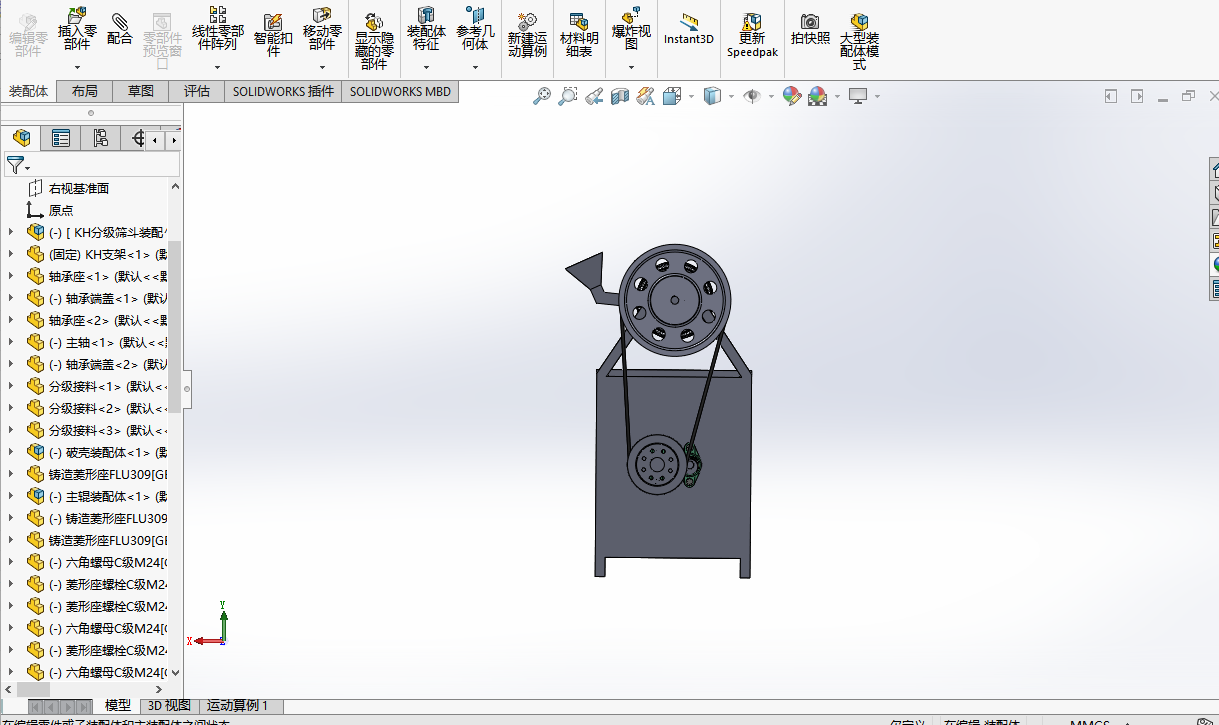Expand the 主轴<1> tree node
The height and width of the screenshot is (725, 1219).
coord(11,342)
